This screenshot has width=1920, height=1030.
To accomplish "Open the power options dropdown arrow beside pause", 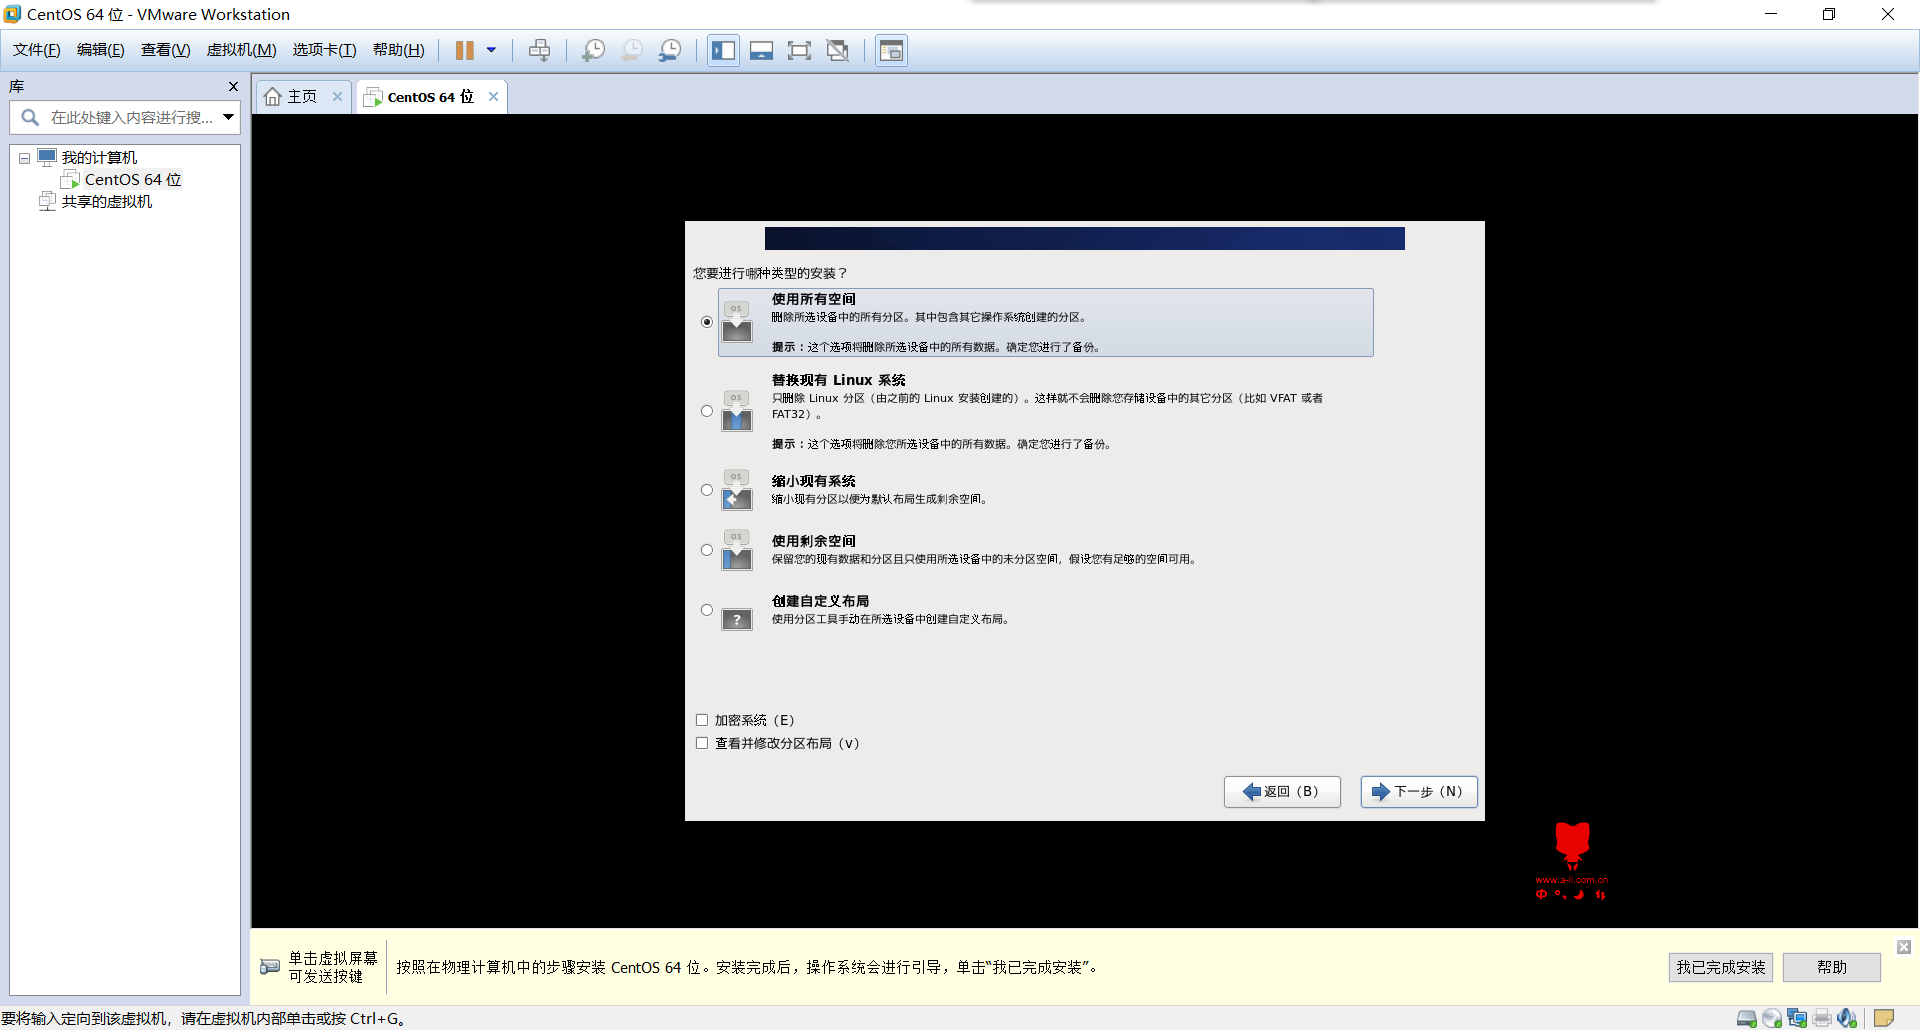I will (x=491, y=50).
